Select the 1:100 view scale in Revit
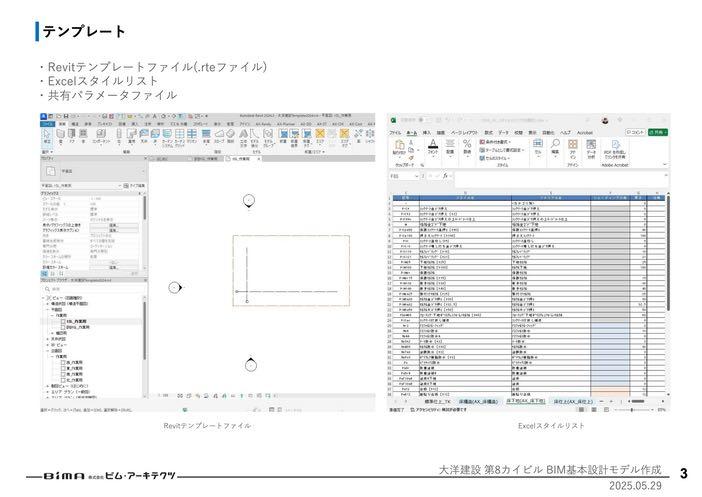The height and width of the screenshot is (497, 702). 165,396
